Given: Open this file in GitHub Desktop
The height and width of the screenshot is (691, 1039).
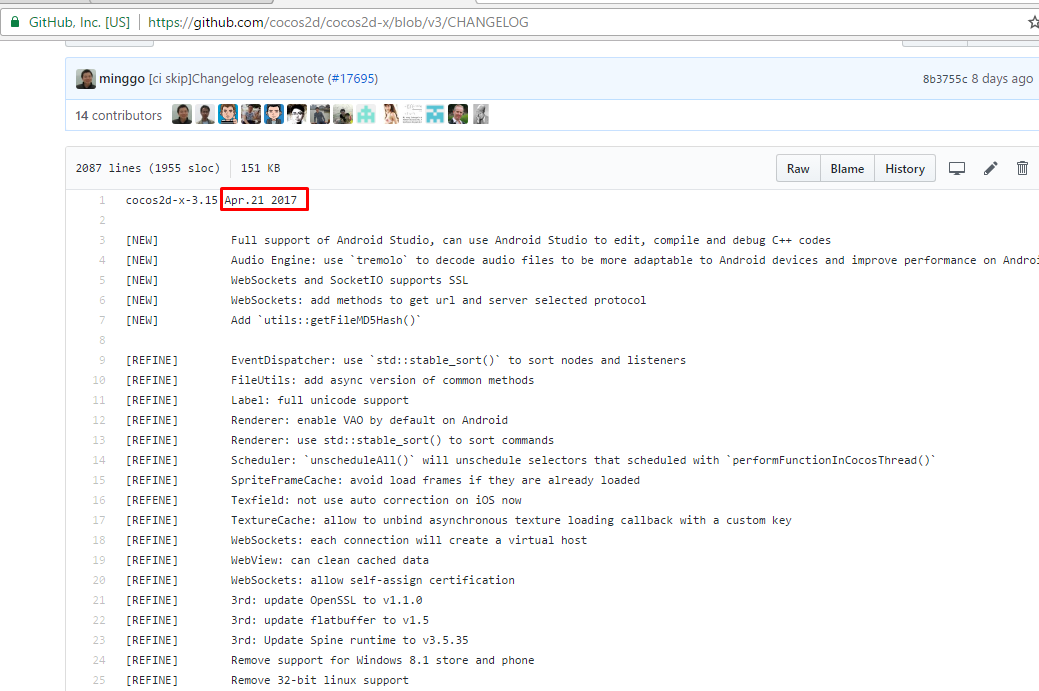Looking at the screenshot, I should pyautogui.click(x=957, y=168).
